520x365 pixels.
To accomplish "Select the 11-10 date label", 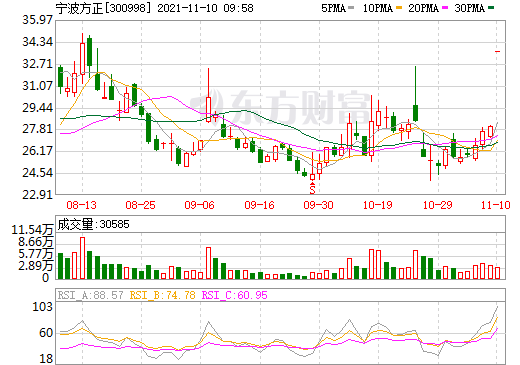I will [496, 205].
